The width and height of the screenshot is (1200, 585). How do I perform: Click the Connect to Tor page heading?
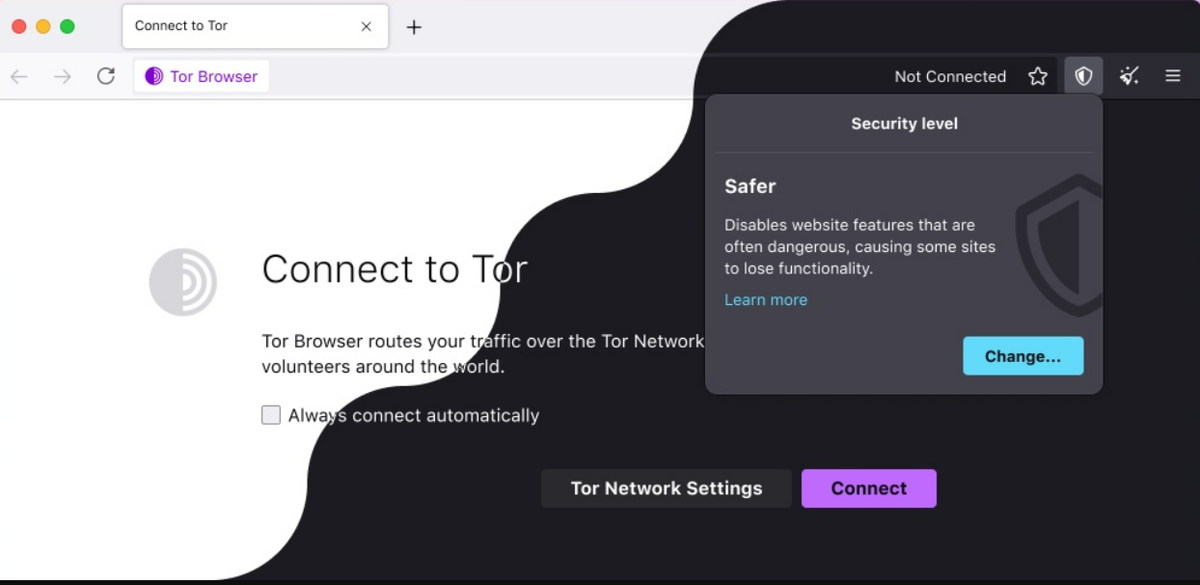394,269
